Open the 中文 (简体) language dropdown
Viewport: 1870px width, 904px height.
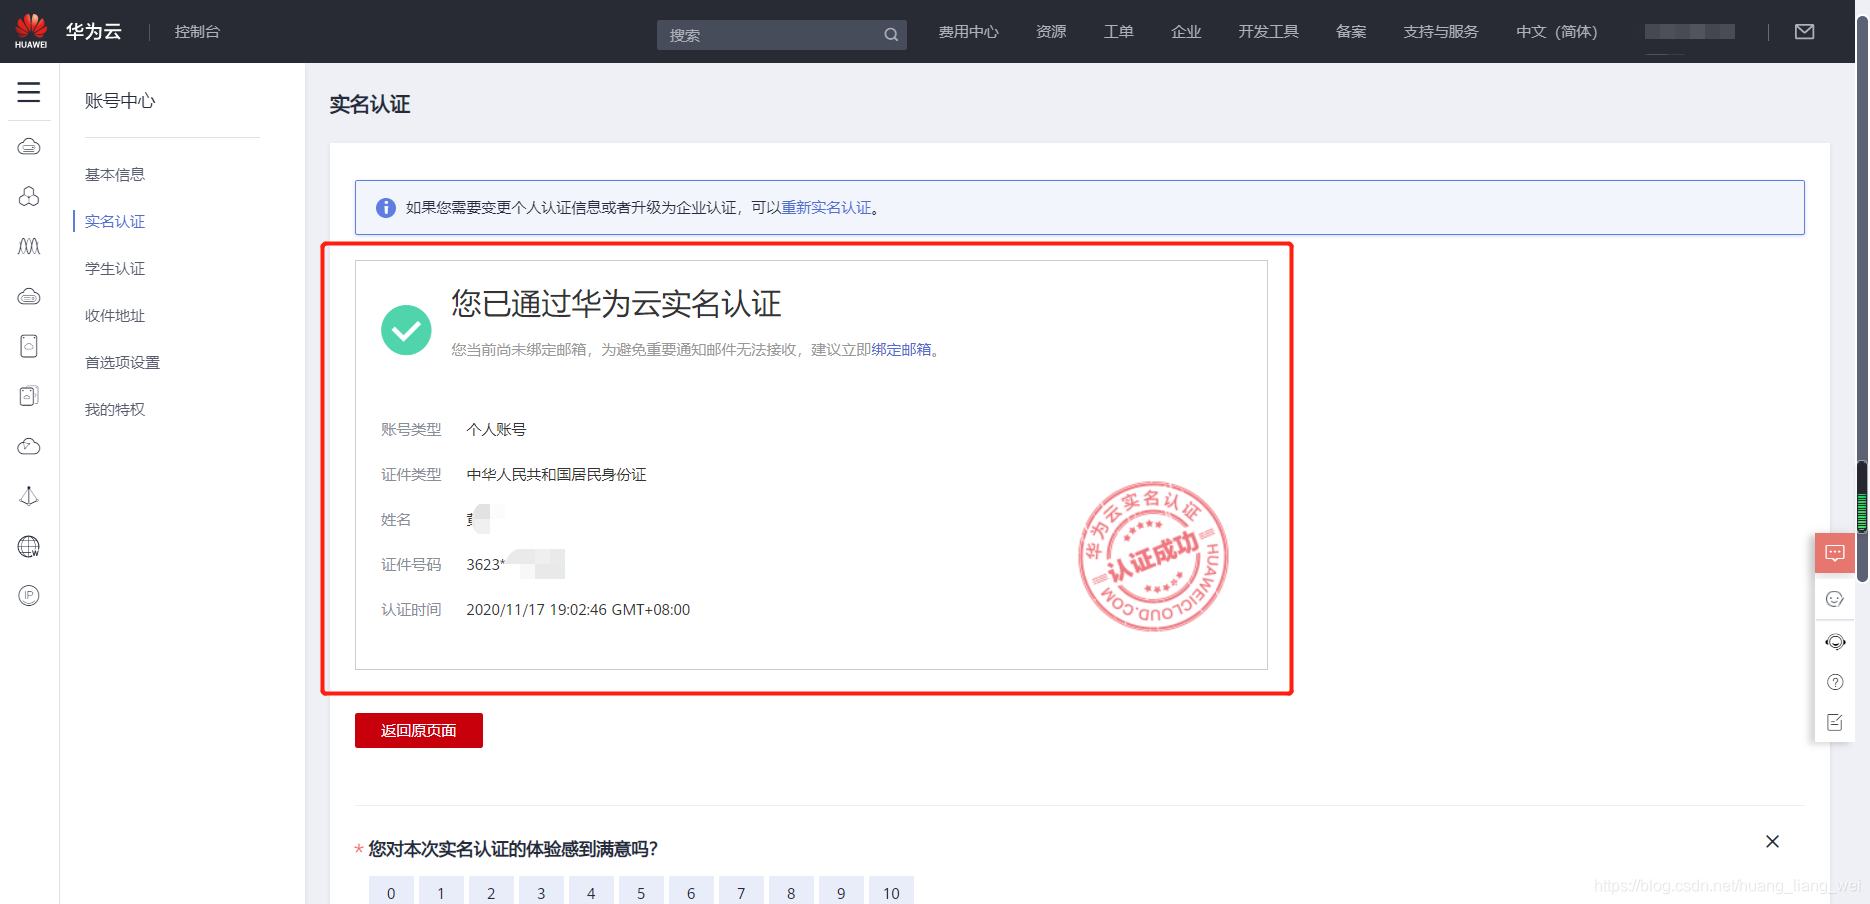[1557, 32]
